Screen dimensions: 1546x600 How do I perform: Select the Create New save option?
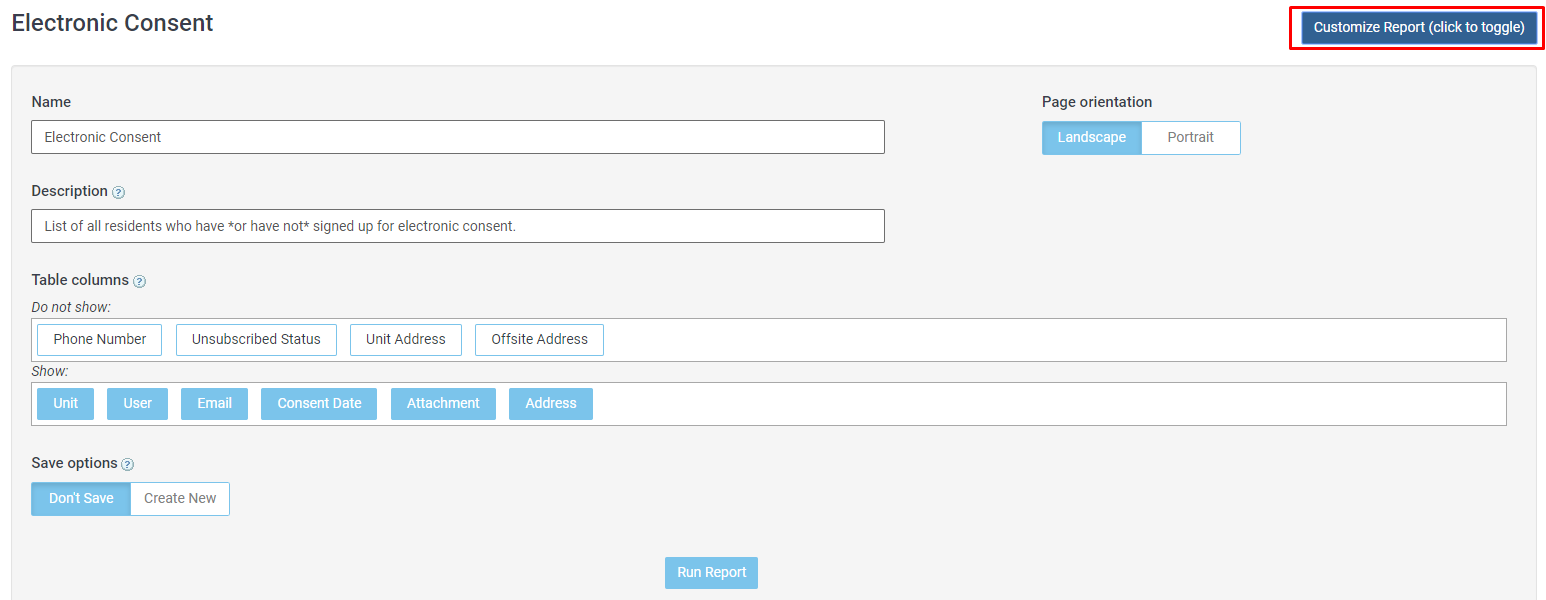point(180,499)
